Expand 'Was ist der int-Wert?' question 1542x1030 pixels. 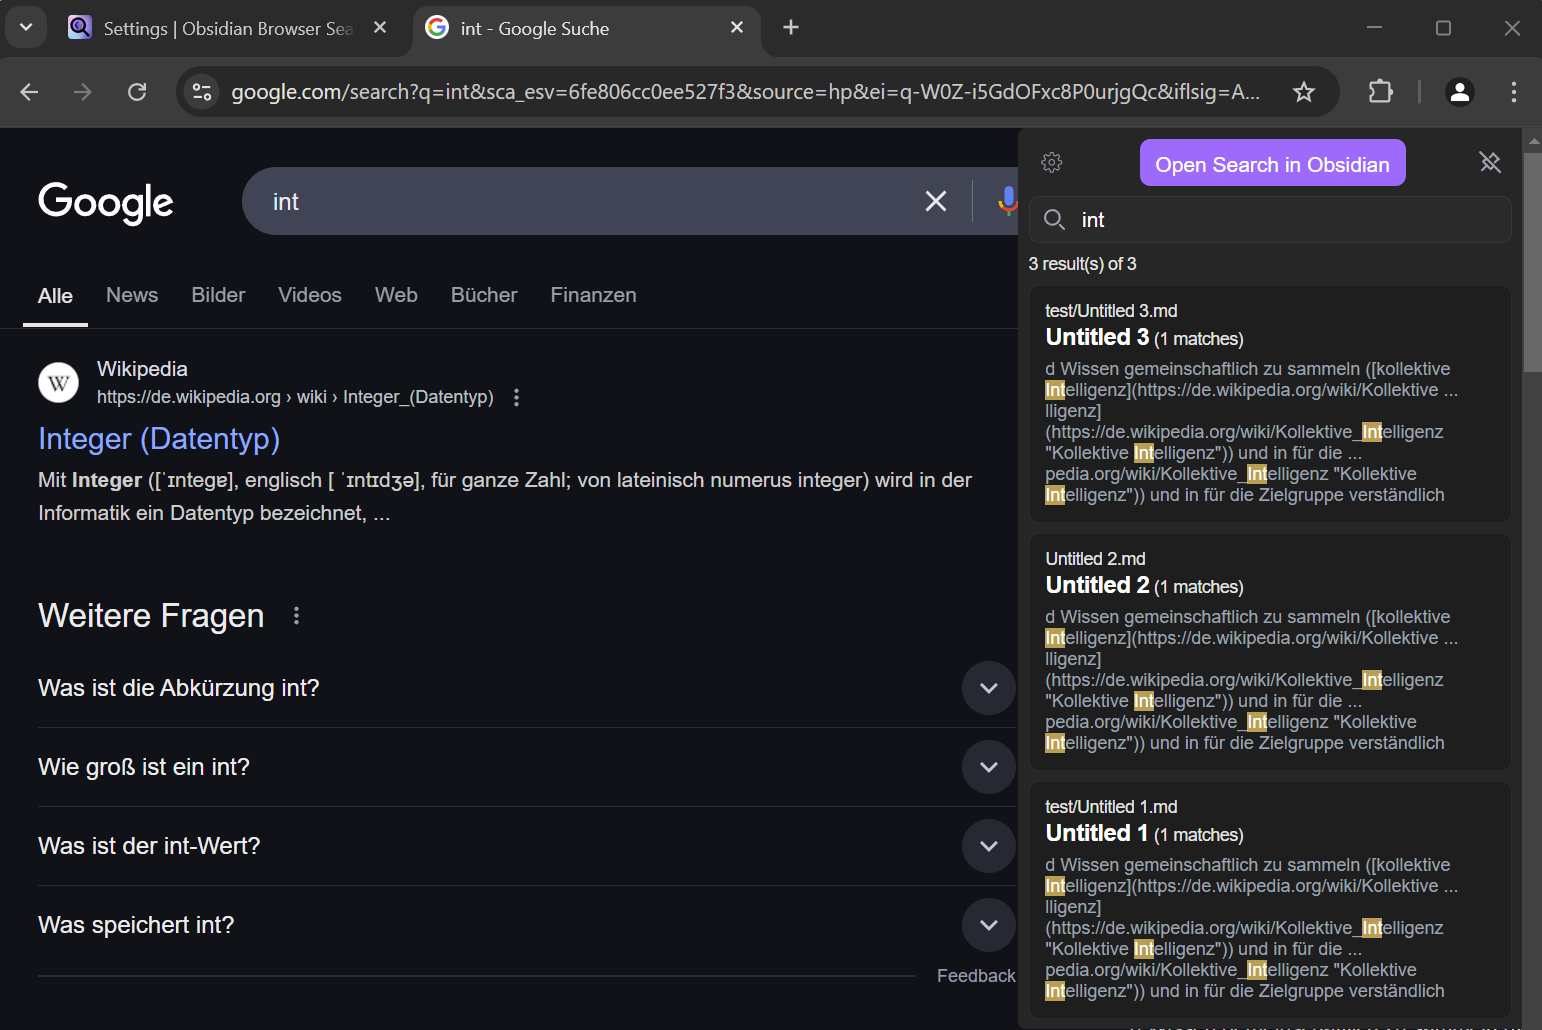[x=989, y=846]
